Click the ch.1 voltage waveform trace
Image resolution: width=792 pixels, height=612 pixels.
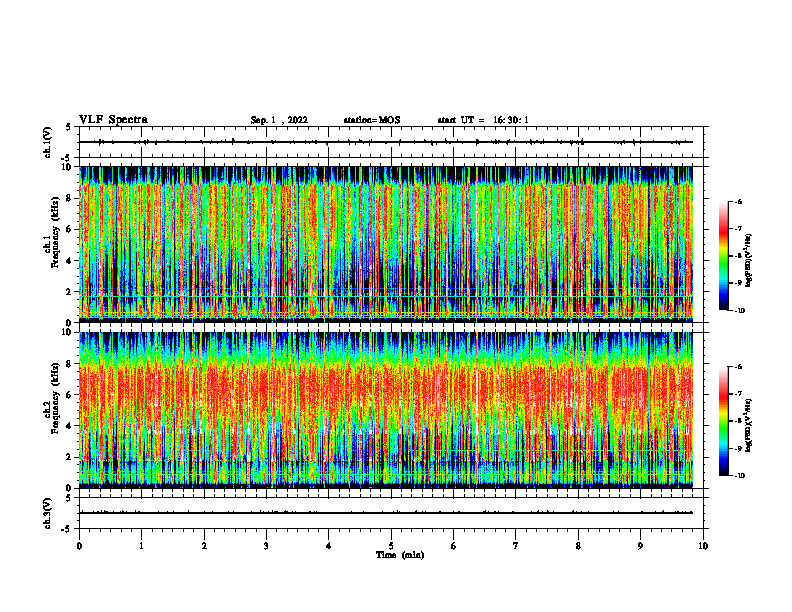386,142
